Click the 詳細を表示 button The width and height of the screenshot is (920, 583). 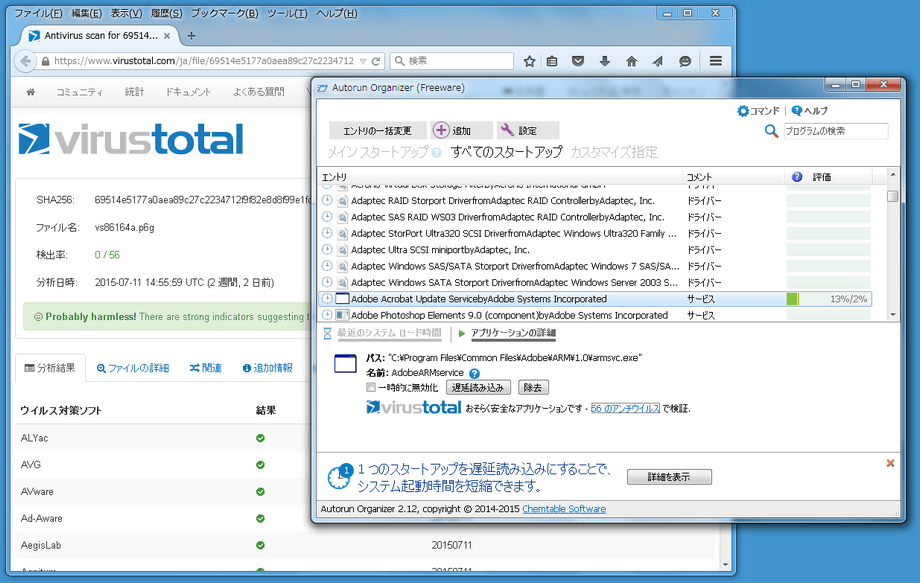pos(669,477)
